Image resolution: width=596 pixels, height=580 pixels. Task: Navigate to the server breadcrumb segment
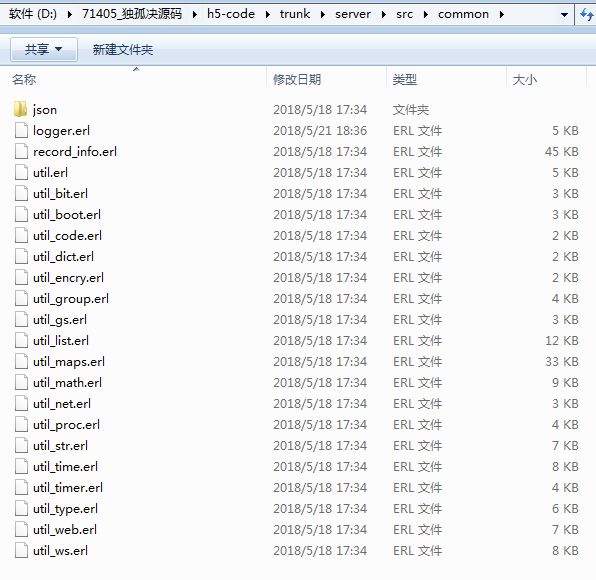pos(353,14)
